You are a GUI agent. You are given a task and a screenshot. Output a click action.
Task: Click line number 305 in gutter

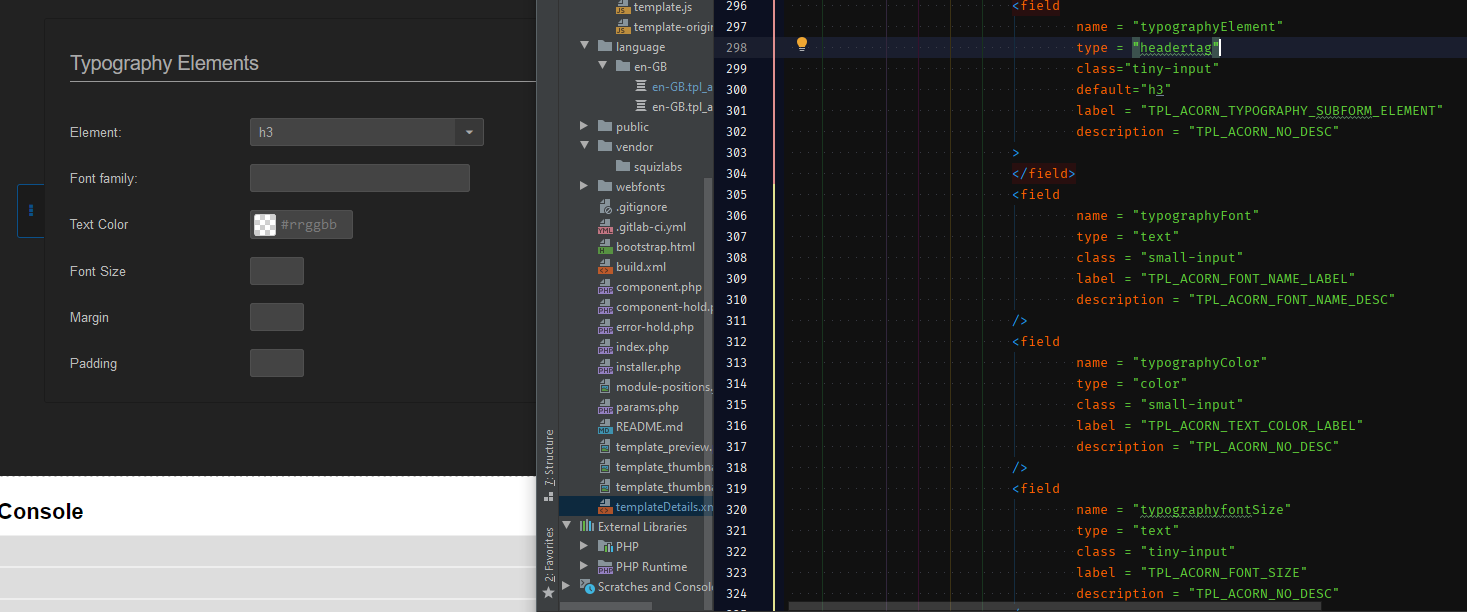pyautogui.click(x=735, y=194)
